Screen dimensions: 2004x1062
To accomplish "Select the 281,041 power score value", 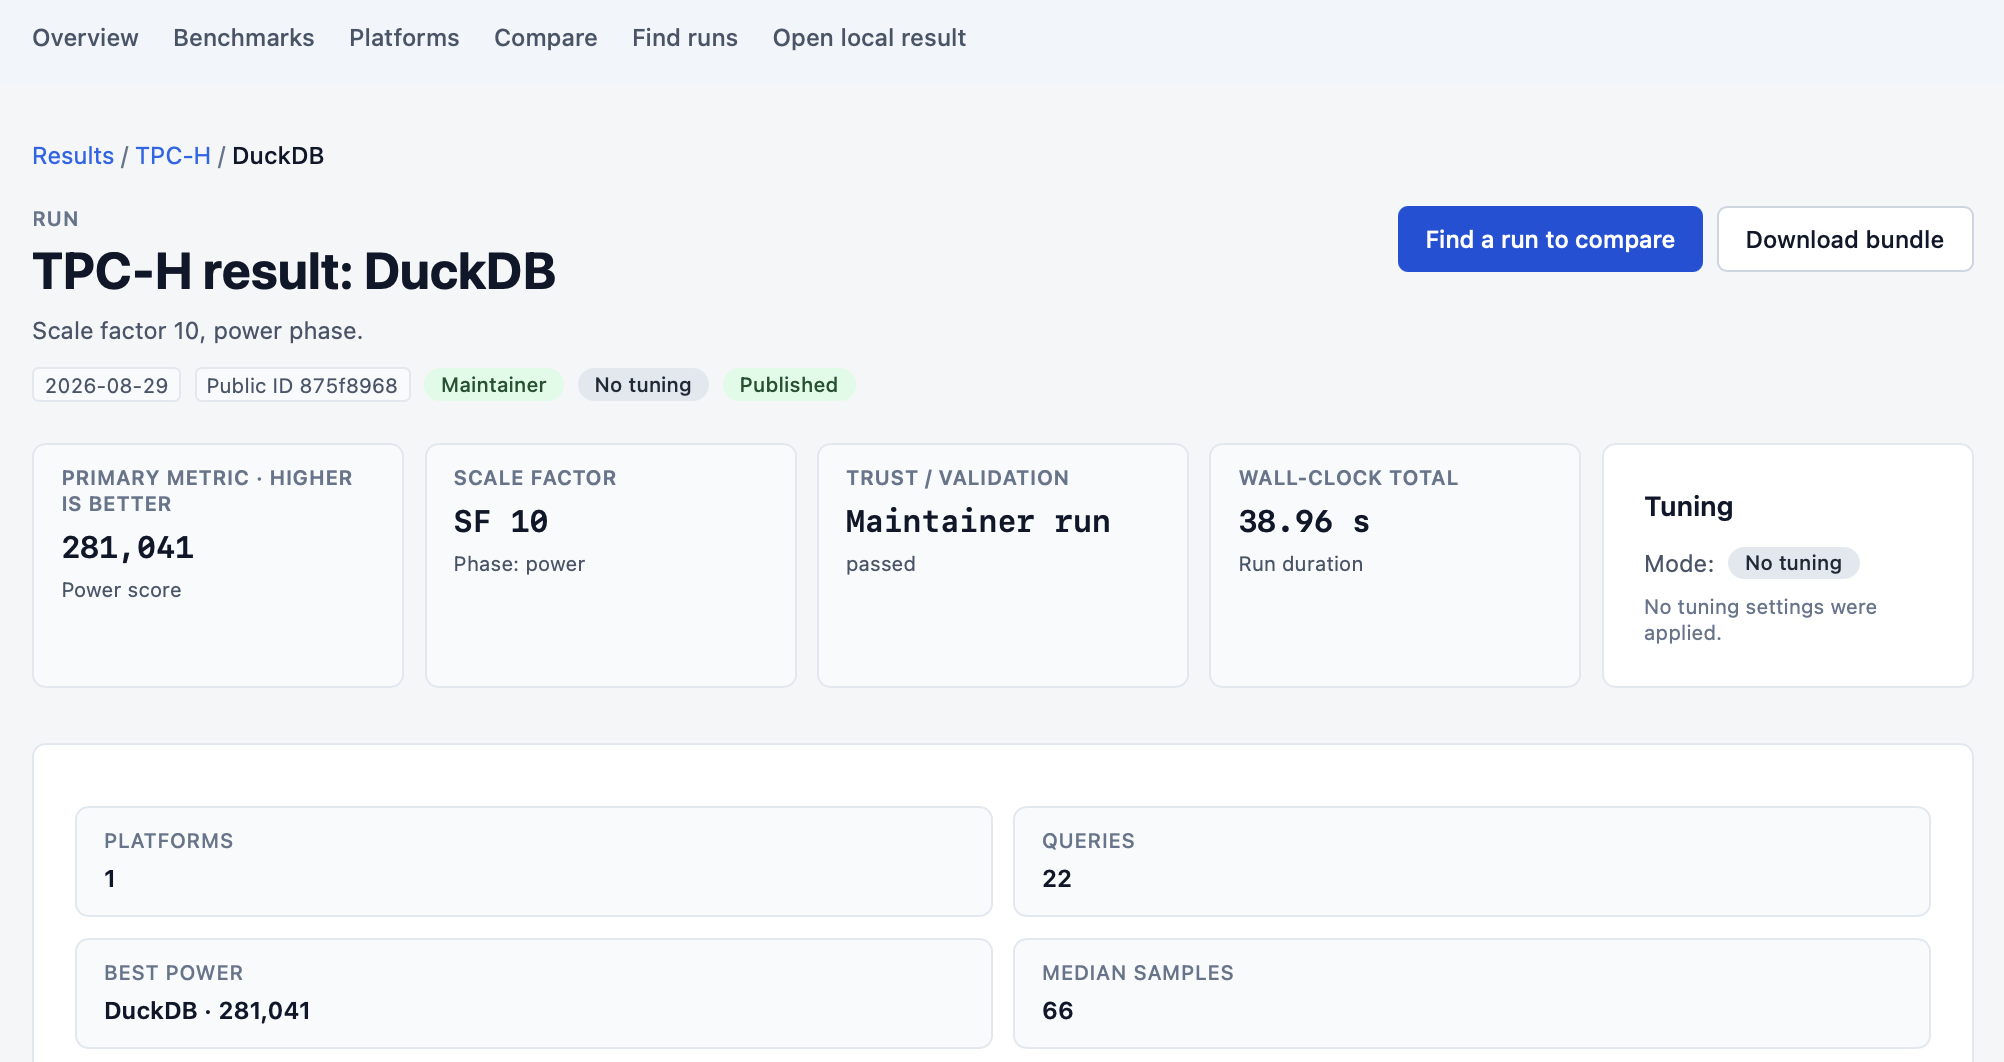I will pyautogui.click(x=128, y=548).
